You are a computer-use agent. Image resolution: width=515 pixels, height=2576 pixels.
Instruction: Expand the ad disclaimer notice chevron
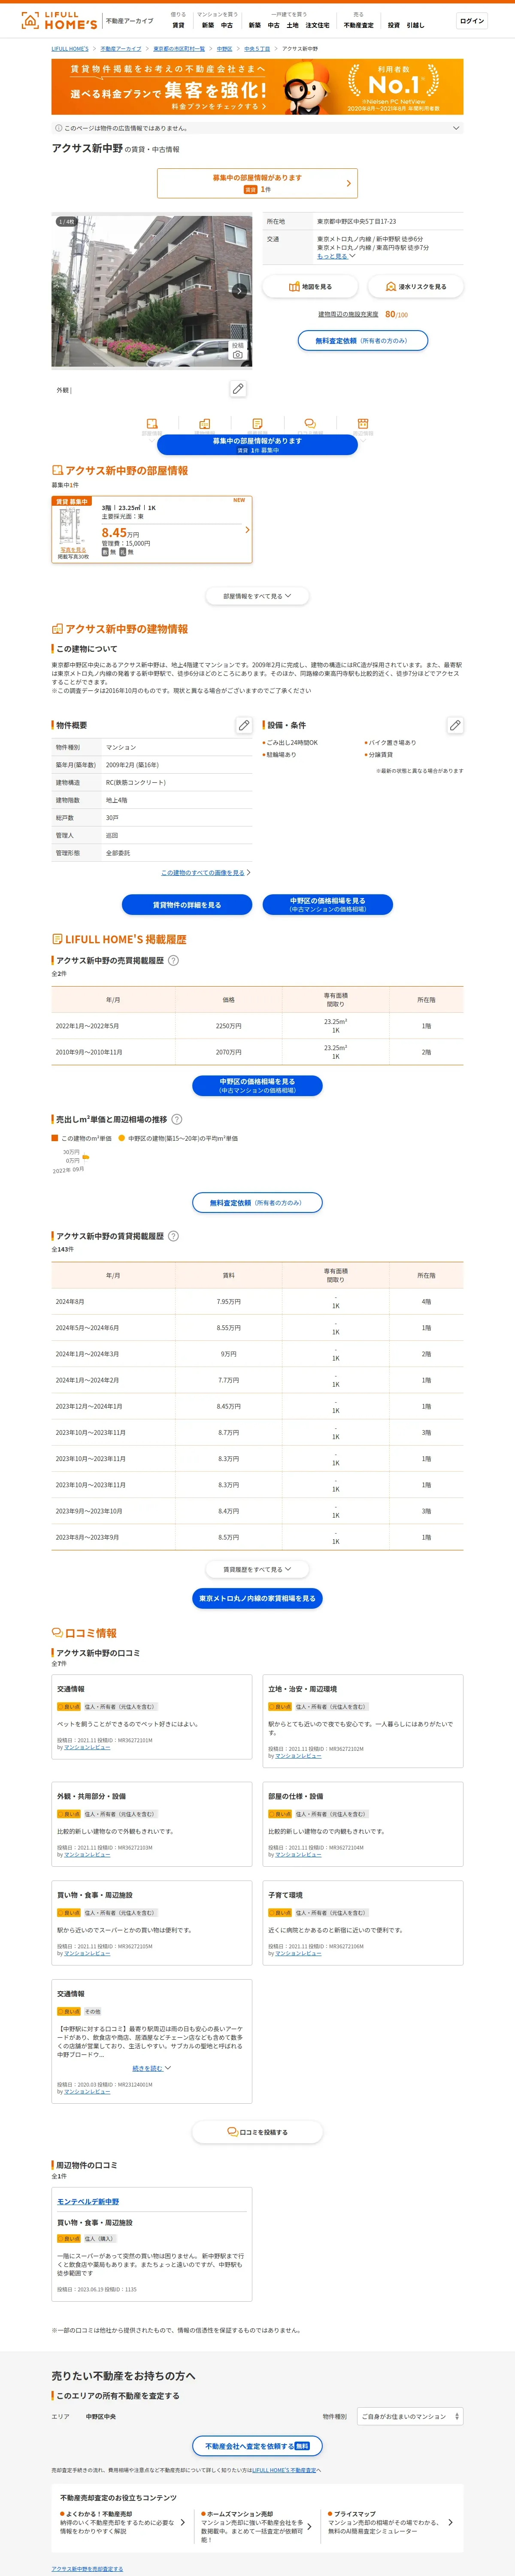pos(456,128)
